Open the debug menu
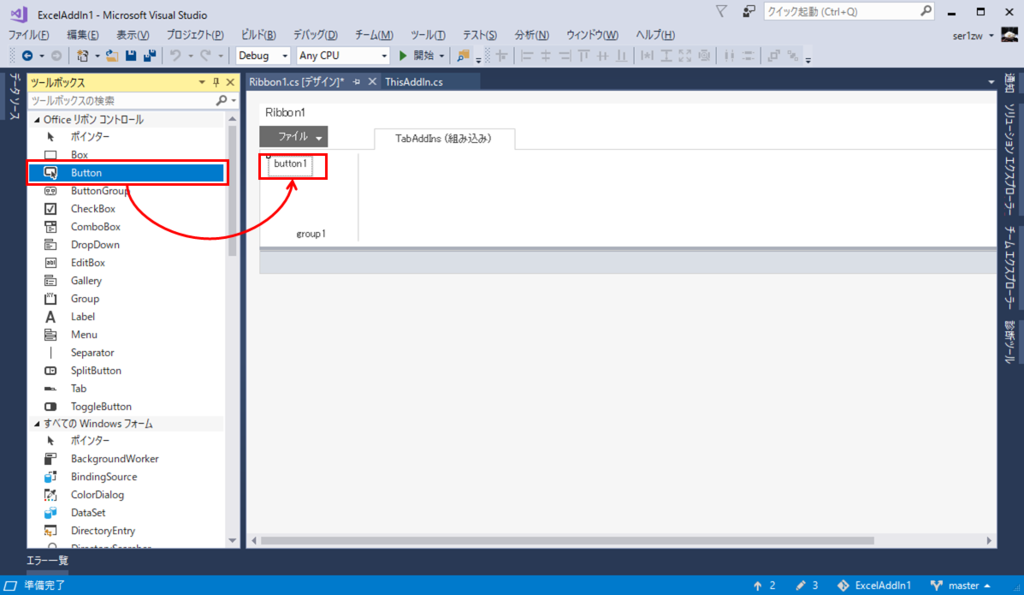This screenshot has height=595, width=1024. pos(315,35)
